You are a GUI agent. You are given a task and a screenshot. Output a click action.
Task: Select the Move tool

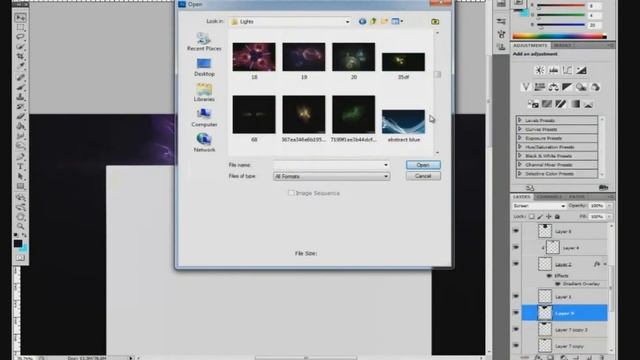pos(20,18)
